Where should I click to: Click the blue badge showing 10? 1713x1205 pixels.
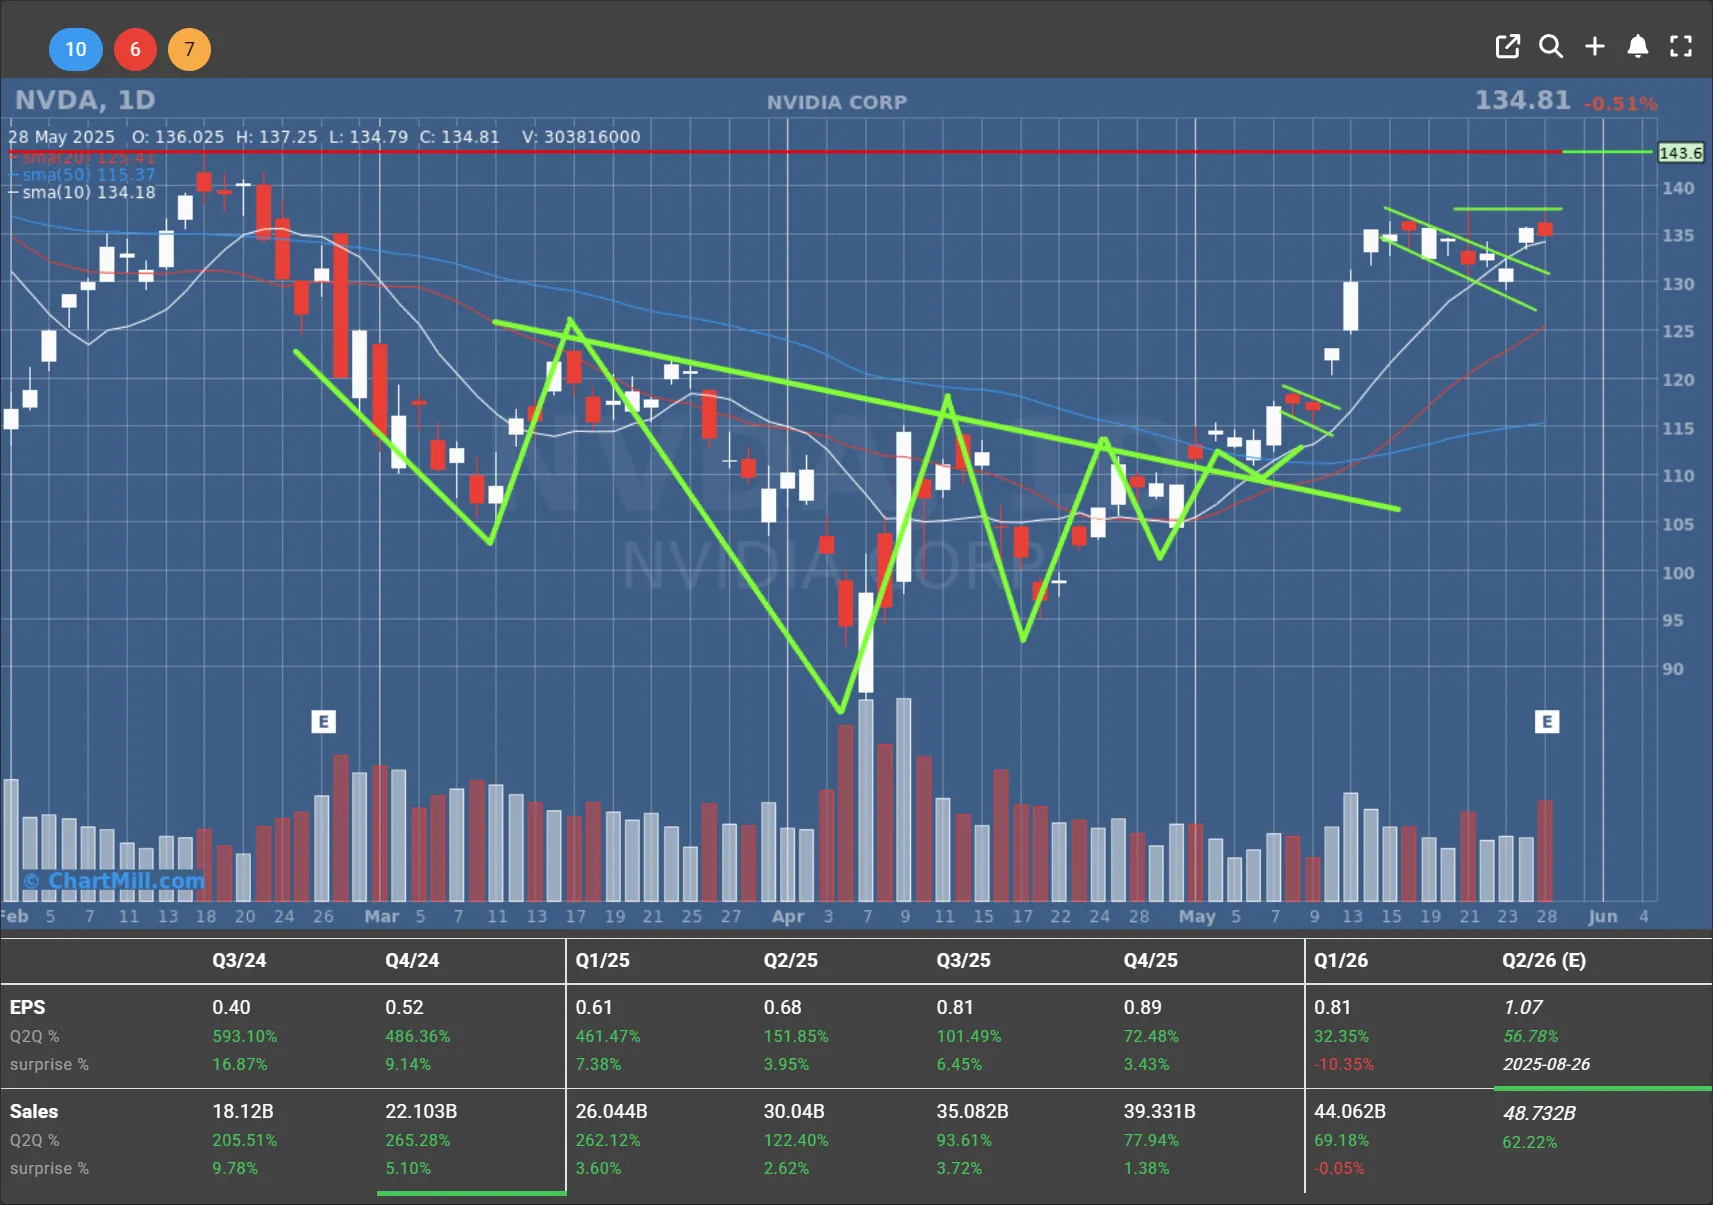click(x=76, y=49)
